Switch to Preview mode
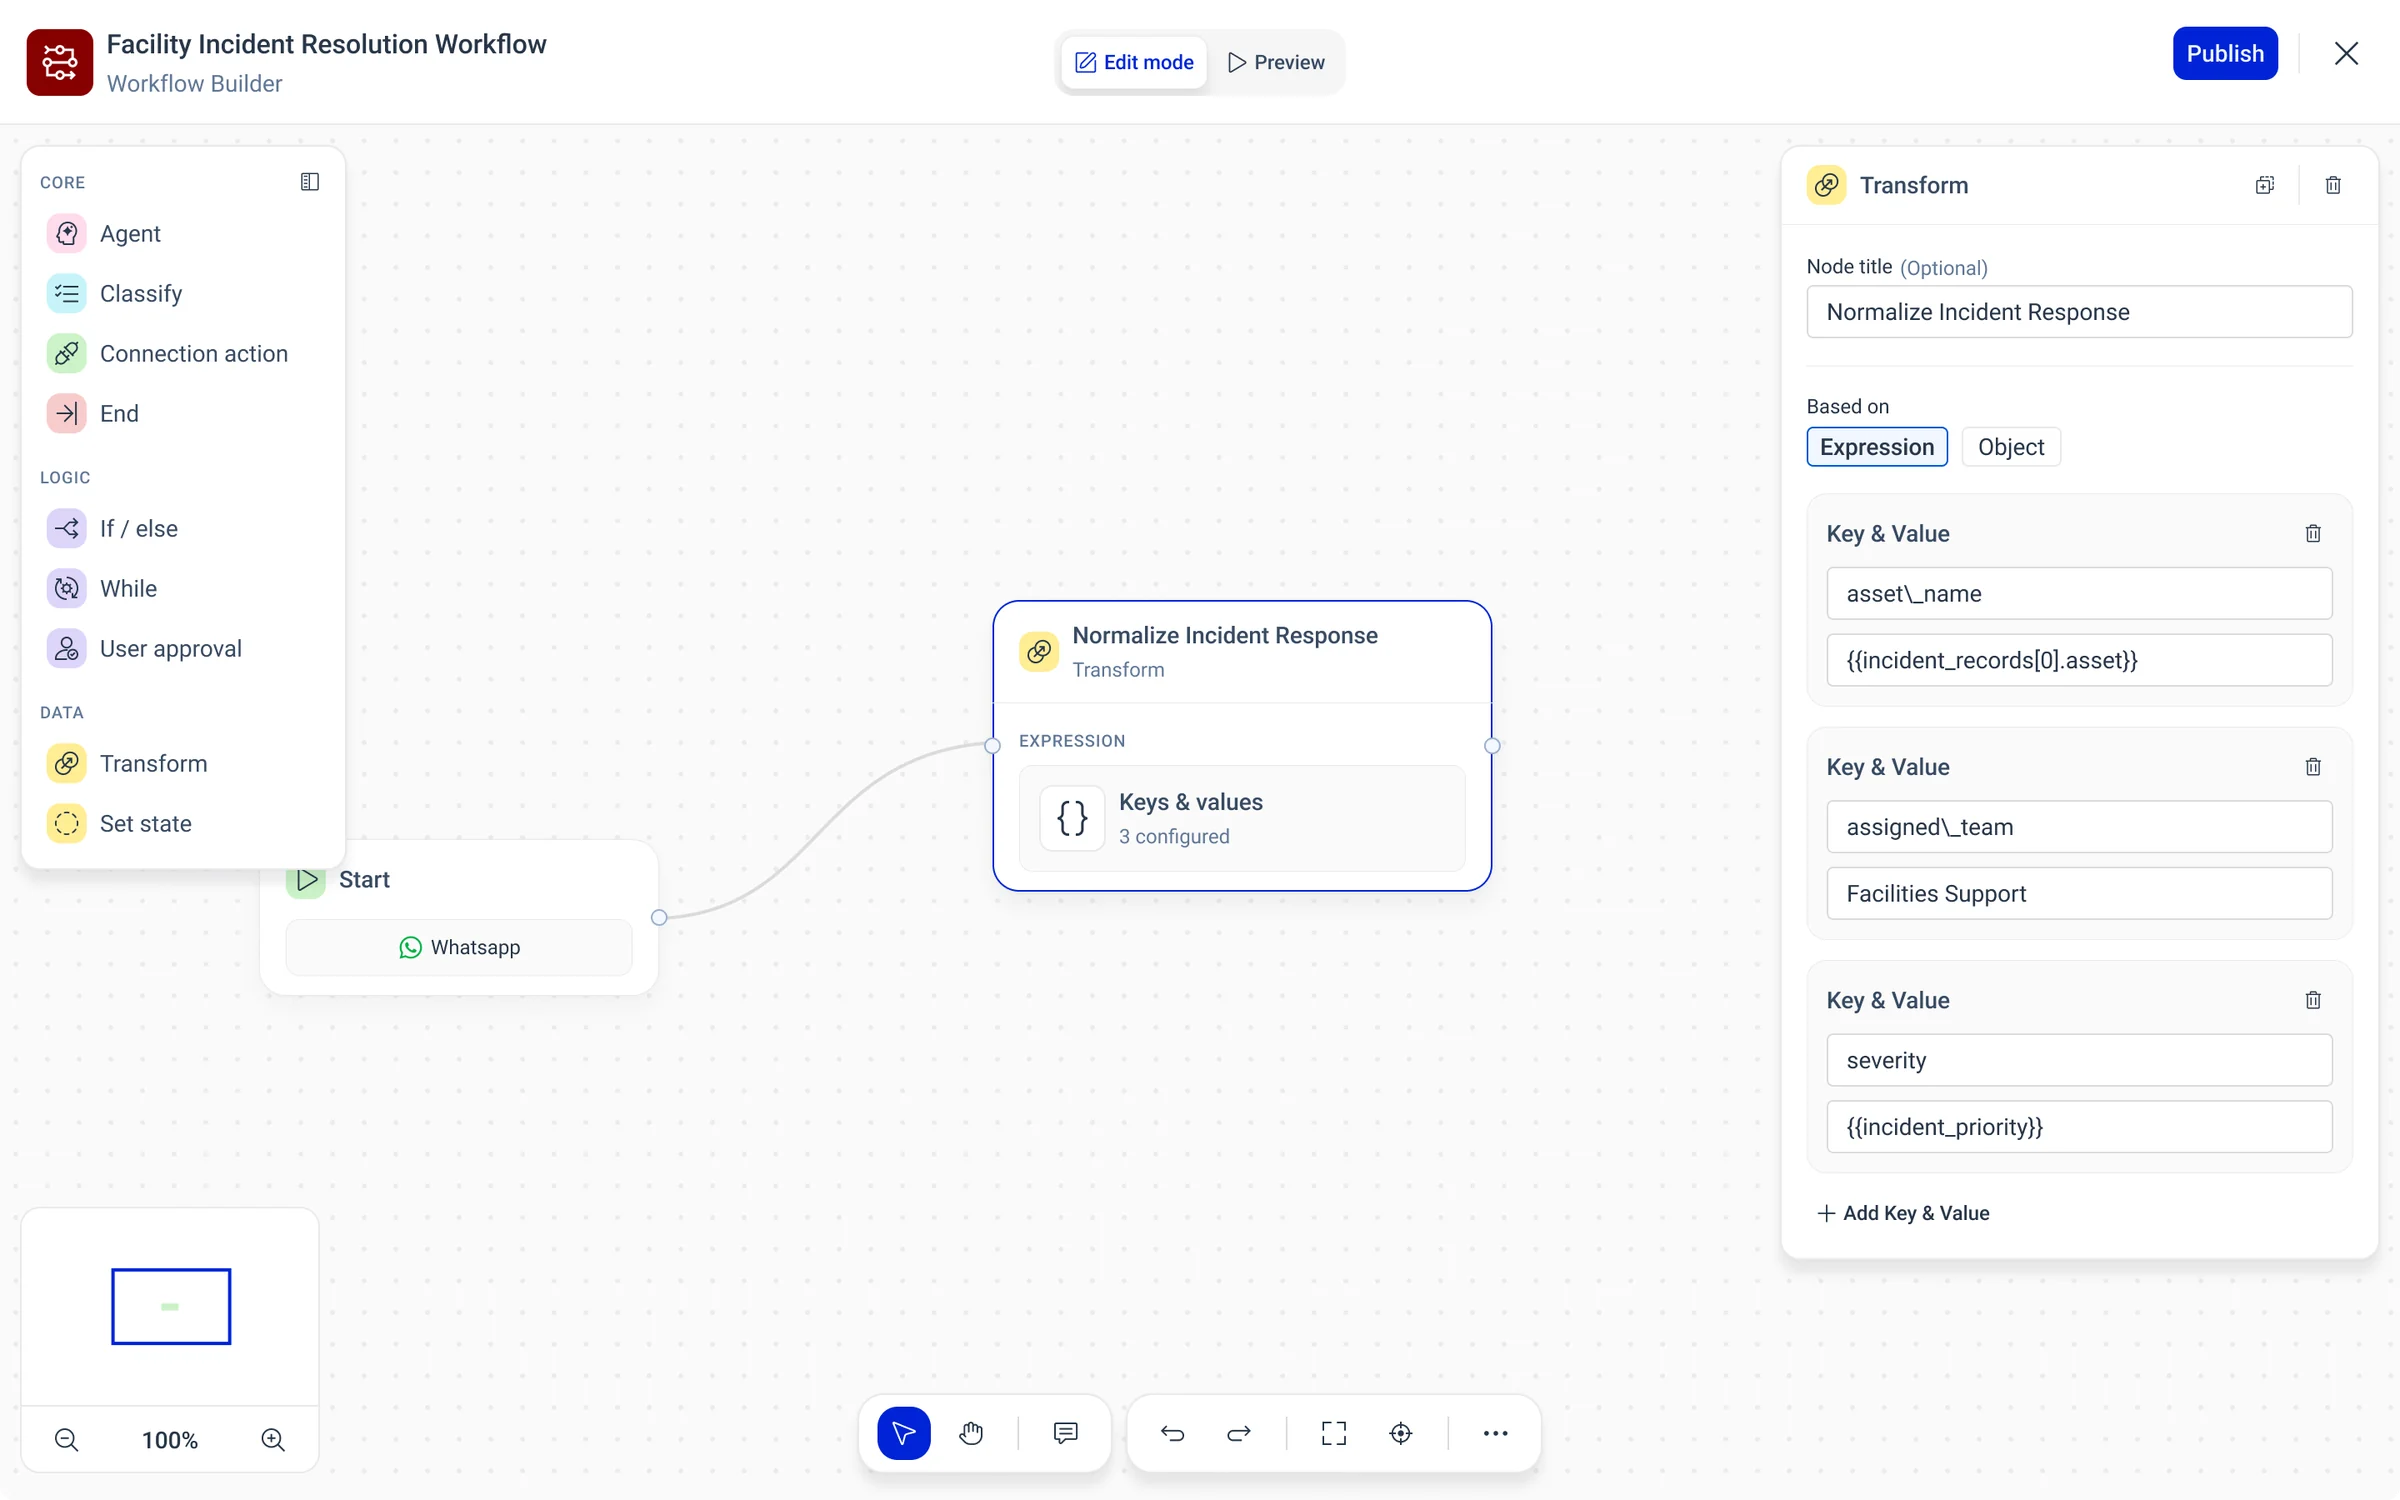Viewport: 2400px width, 1500px height. point(1276,62)
